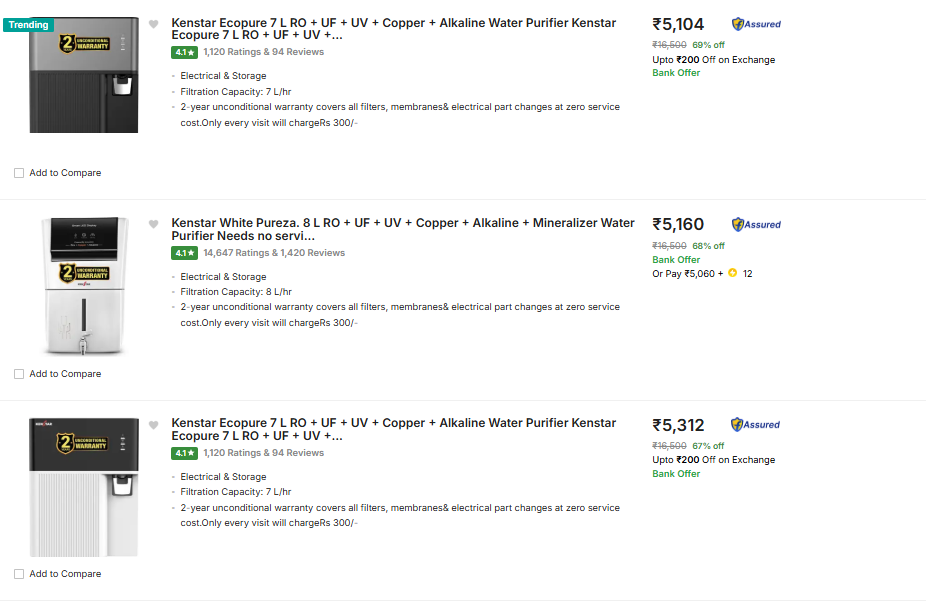Open 14,647 Ratings & 1,420 Reviews

tap(274, 253)
